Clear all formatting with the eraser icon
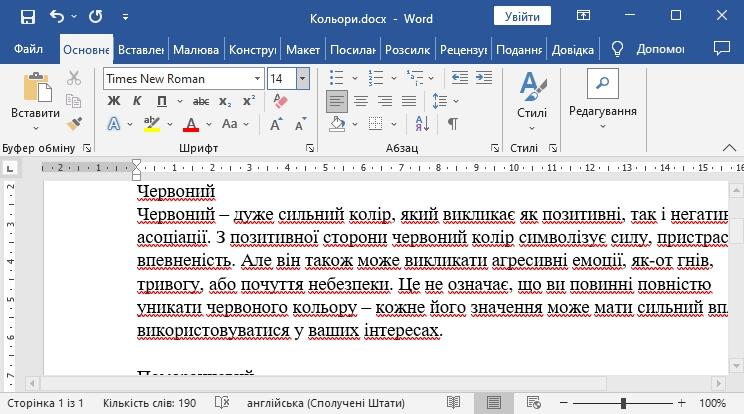The width and height of the screenshot is (744, 414). pyautogui.click(x=280, y=101)
